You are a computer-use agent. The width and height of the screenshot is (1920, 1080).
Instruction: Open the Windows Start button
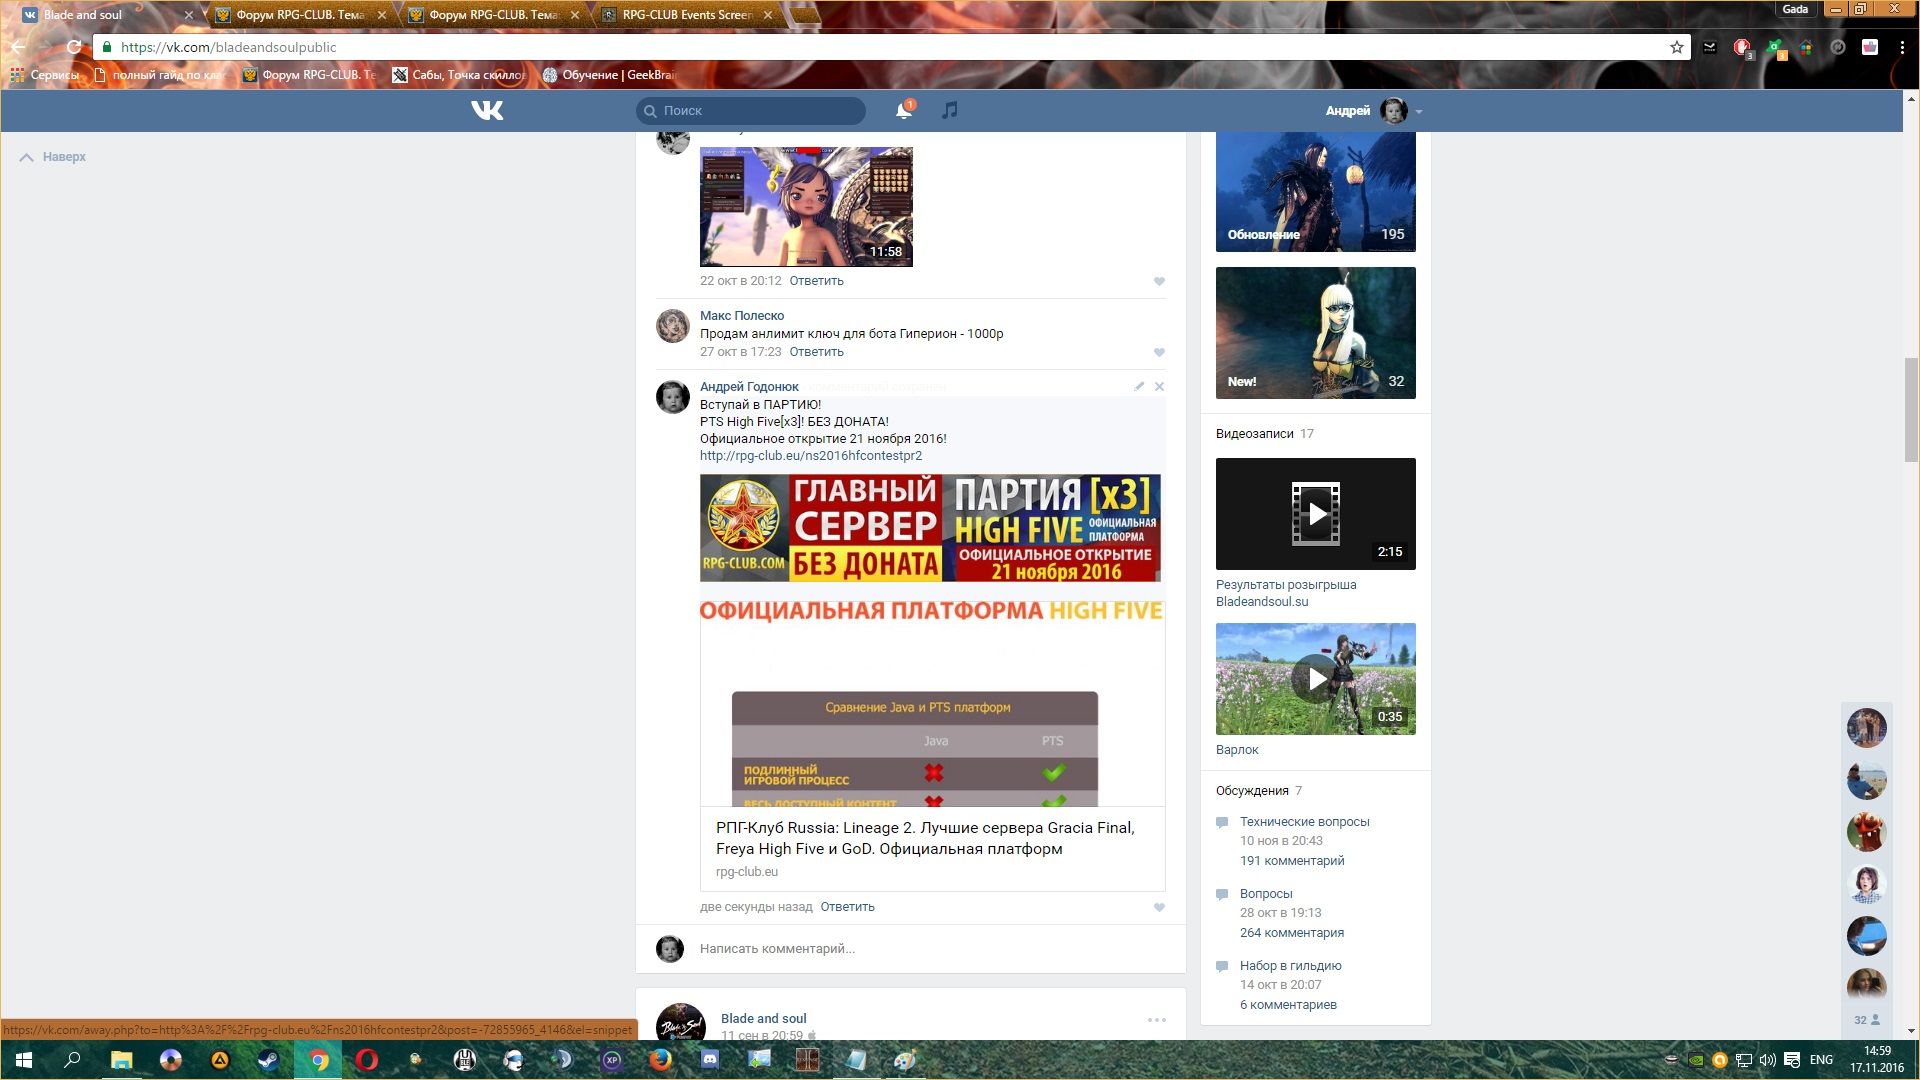24,1060
